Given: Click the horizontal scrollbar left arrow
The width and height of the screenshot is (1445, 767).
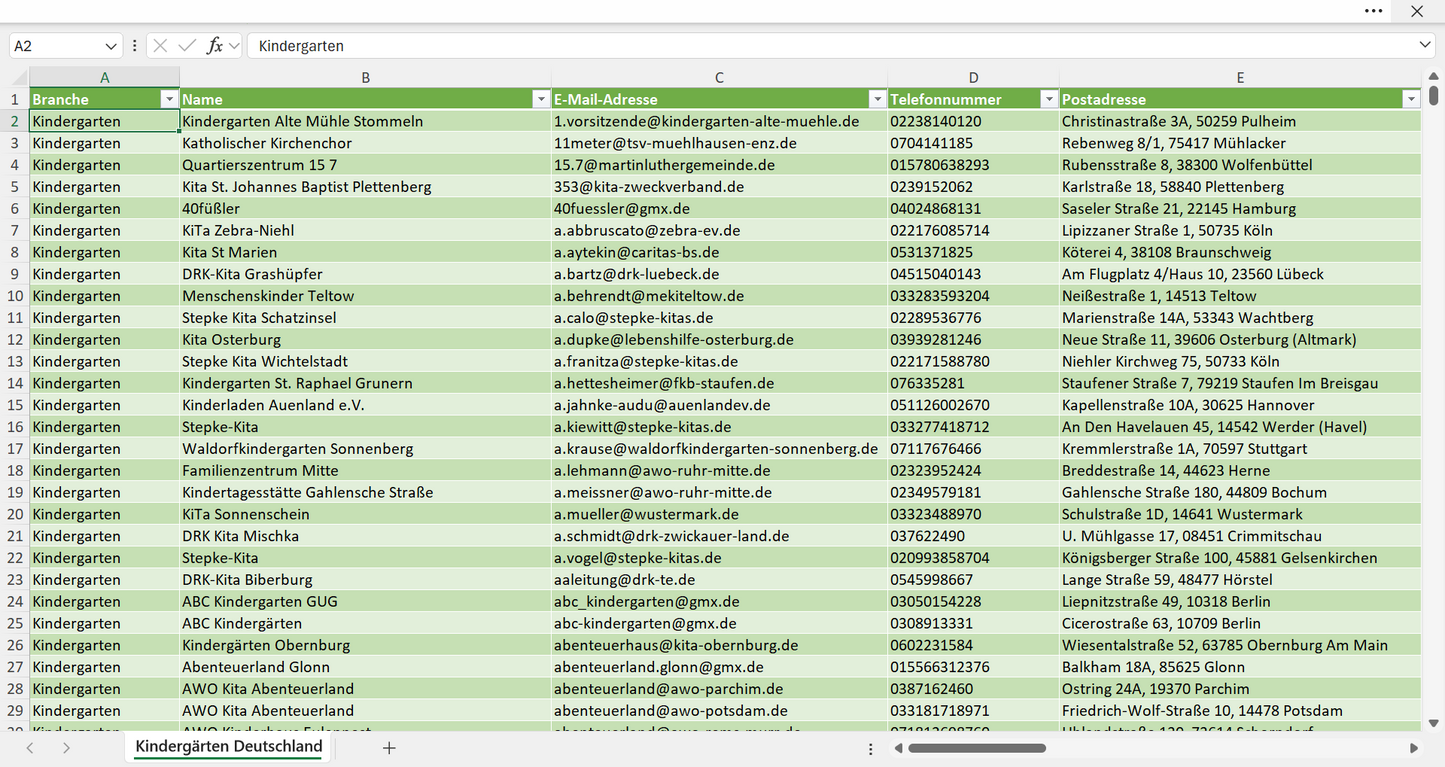Looking at the screenshot, I should click(x=898, y=748).
